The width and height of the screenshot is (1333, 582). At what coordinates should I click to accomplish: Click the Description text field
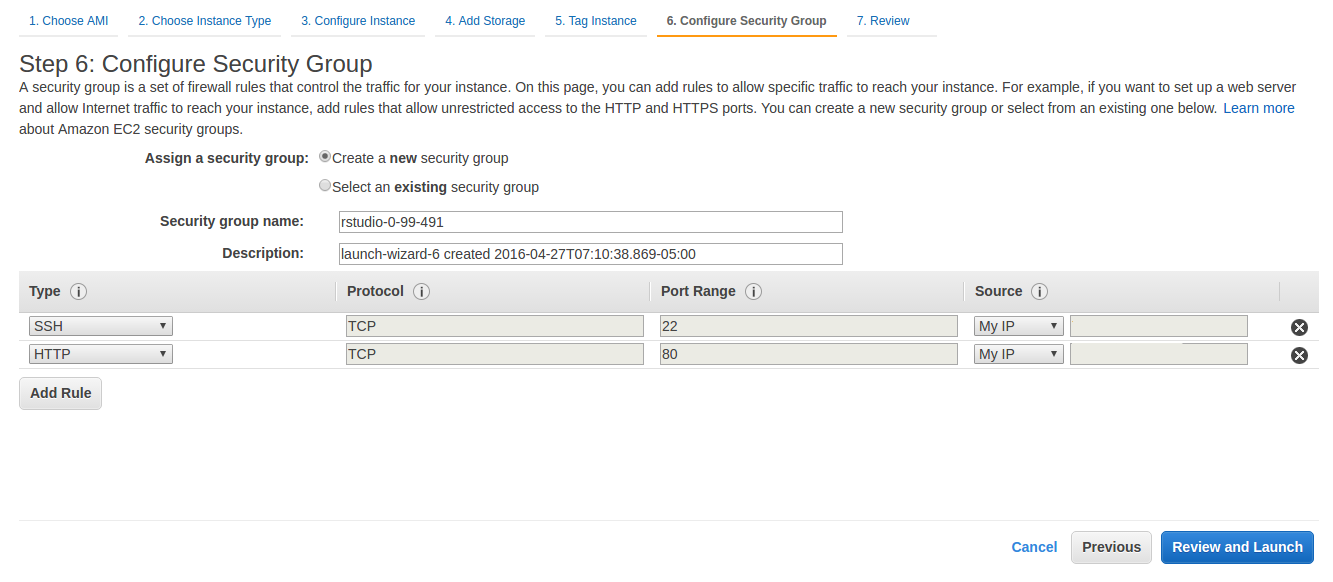tap(591, 254)
